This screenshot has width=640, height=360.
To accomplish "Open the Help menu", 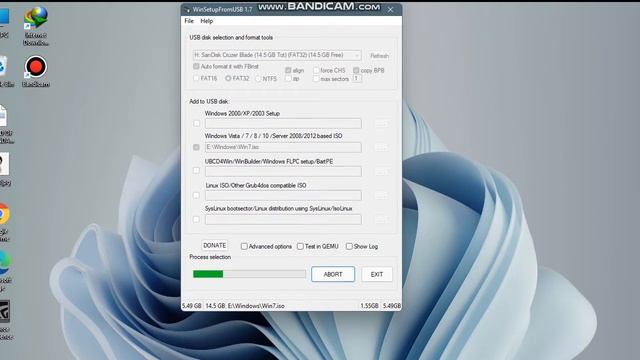I will 207,21.
